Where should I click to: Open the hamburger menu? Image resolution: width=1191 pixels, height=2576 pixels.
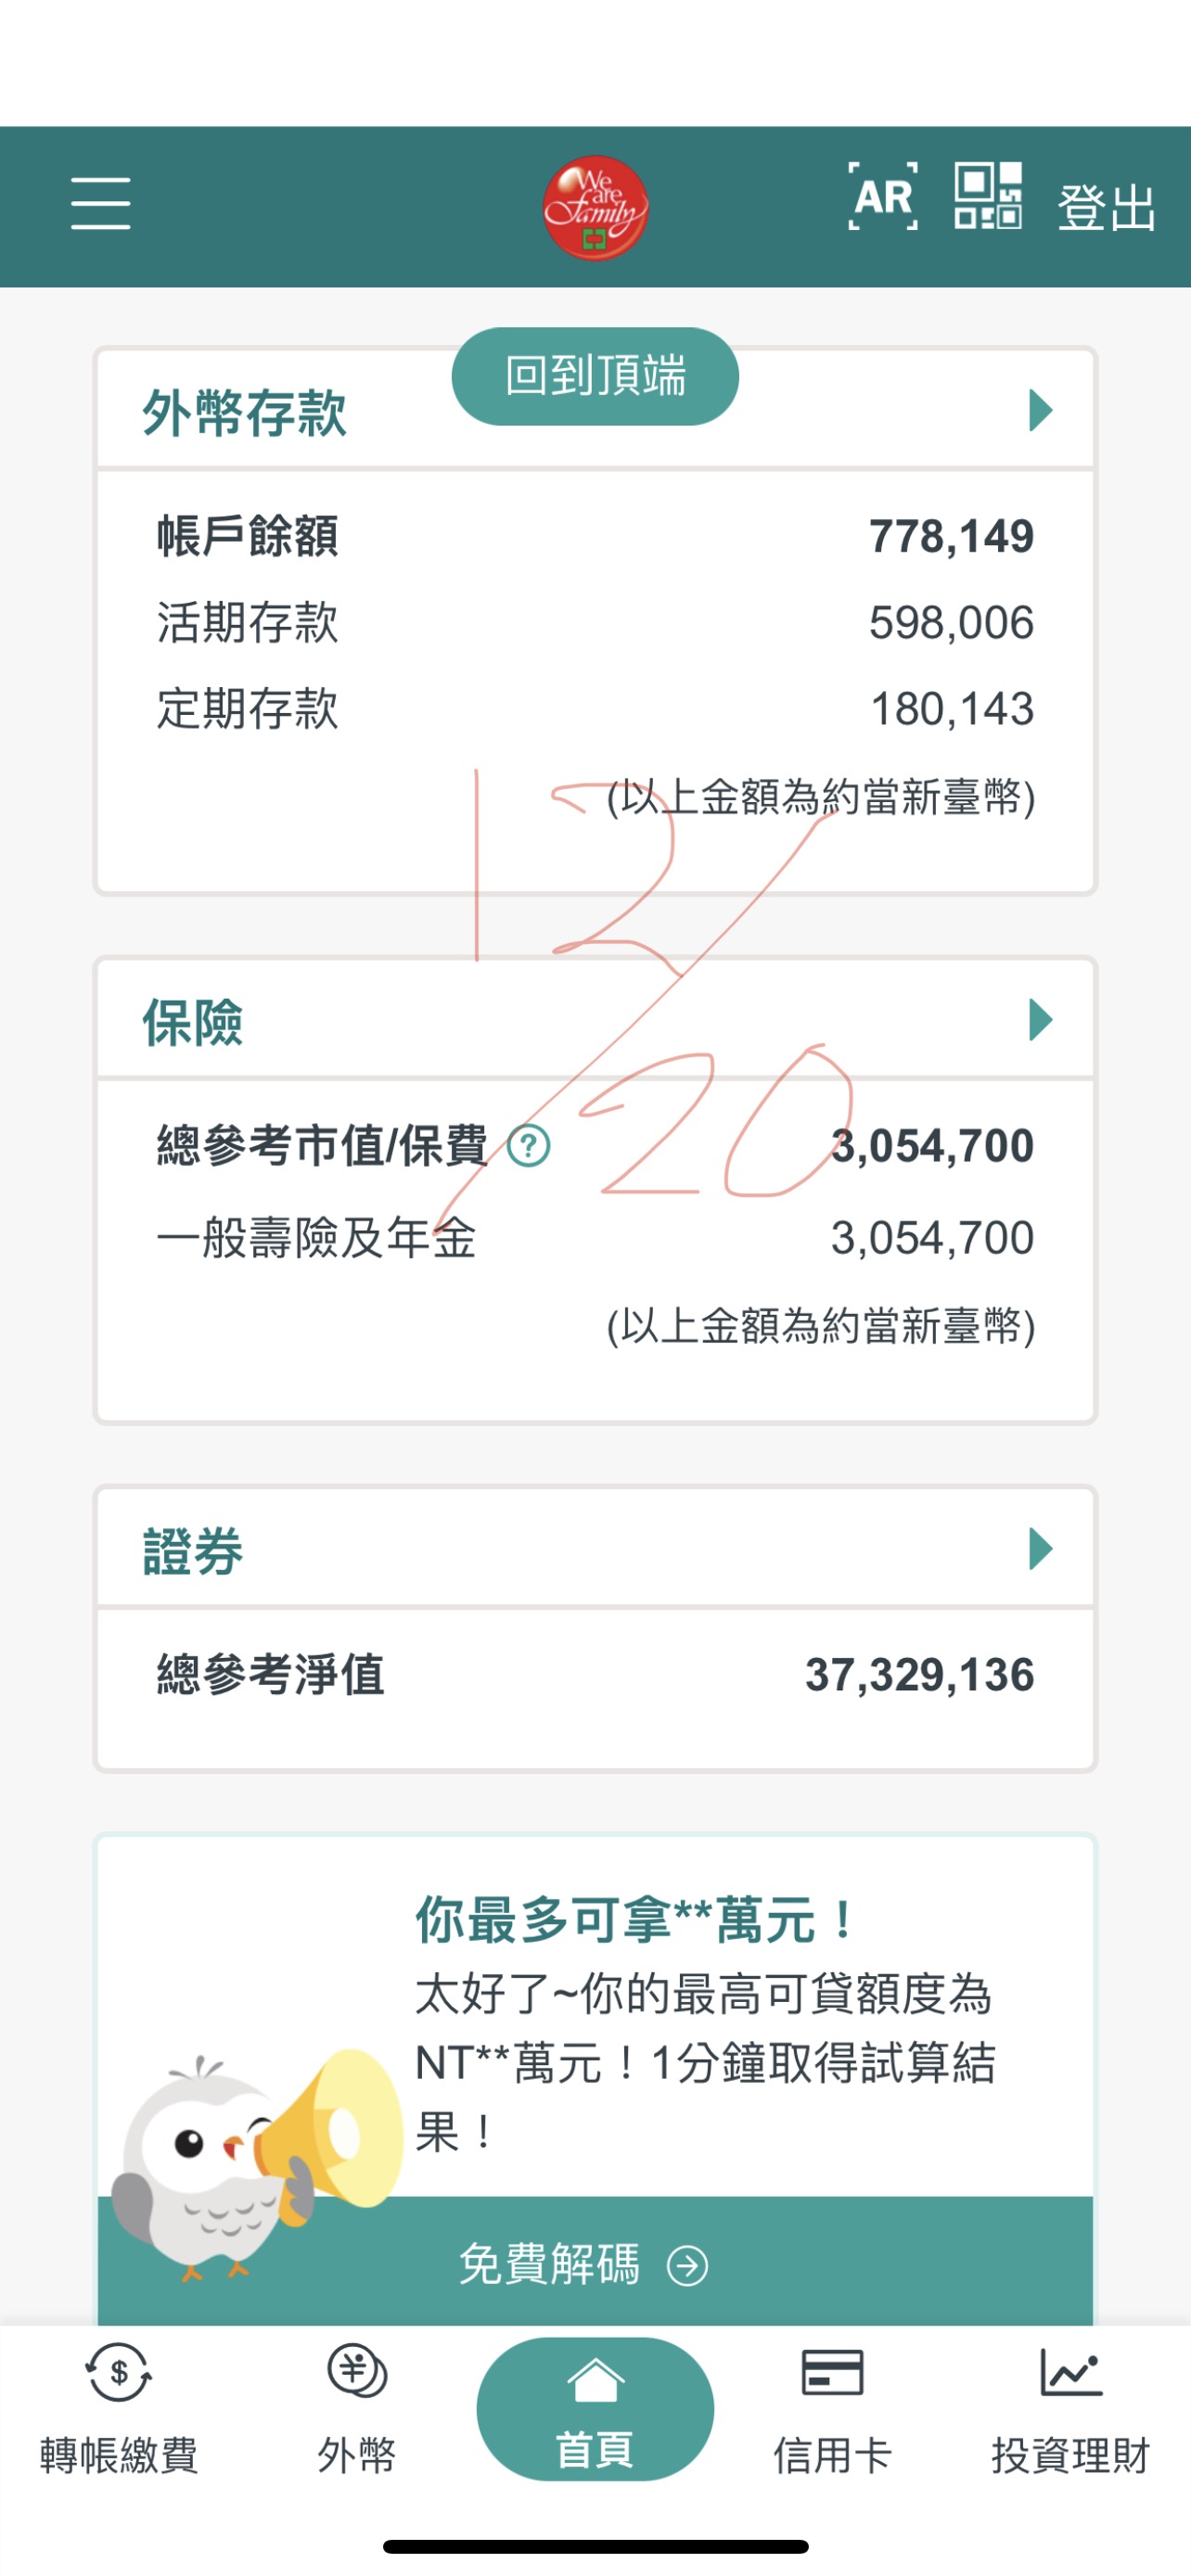pos(100,204)
